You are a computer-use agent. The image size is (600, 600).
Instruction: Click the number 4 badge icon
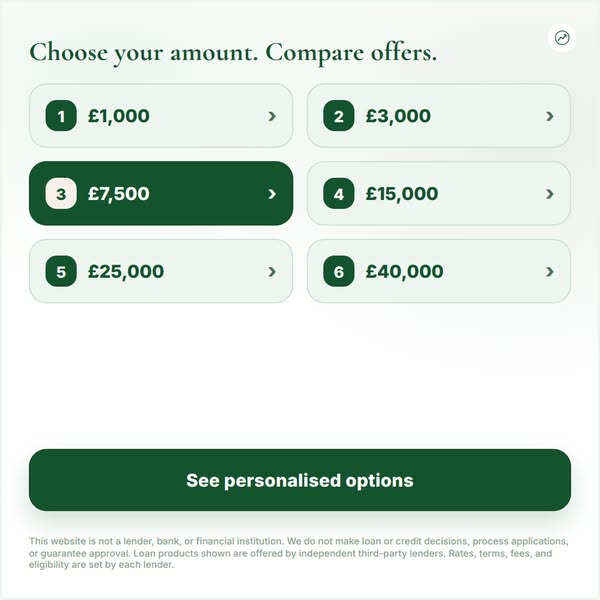tap(339, 194)
